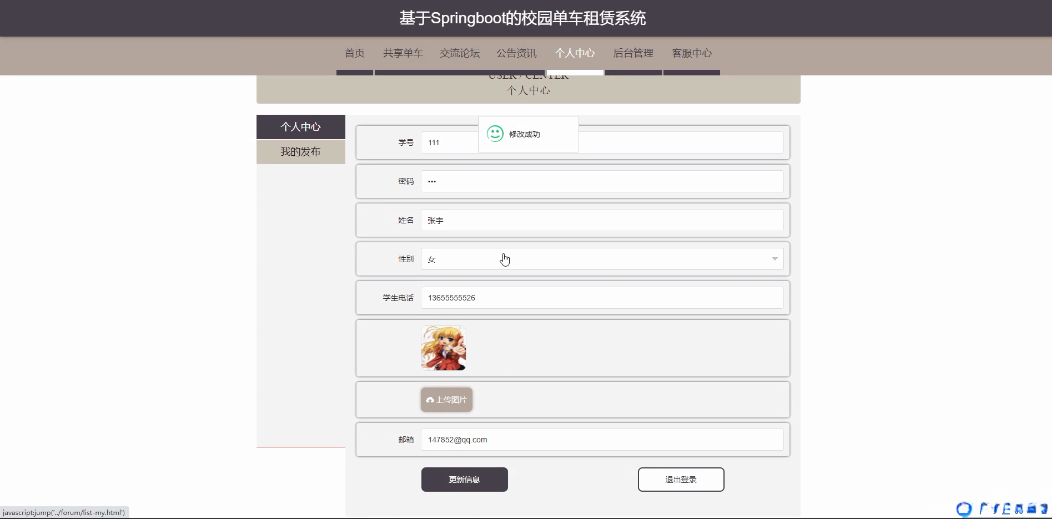Click the anime avatar thumbnail
Image resolution: width=1052 pixels, height=519 pixels.
[x=443, y=348]
